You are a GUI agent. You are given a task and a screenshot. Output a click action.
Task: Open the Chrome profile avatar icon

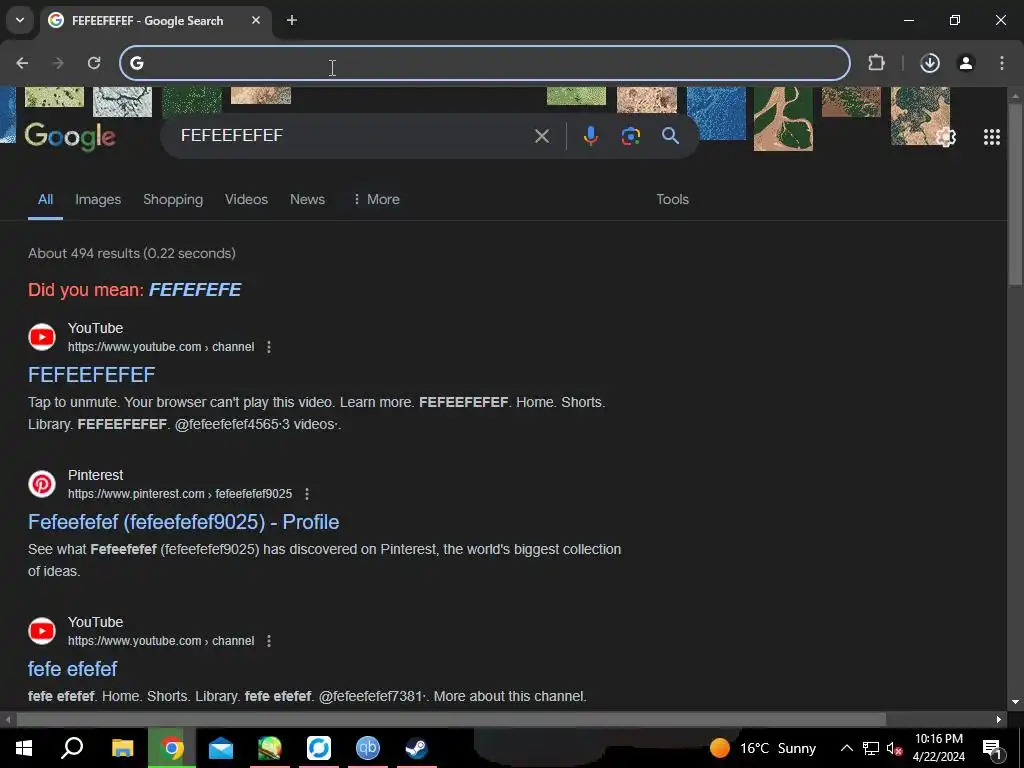tap(966, 63)
